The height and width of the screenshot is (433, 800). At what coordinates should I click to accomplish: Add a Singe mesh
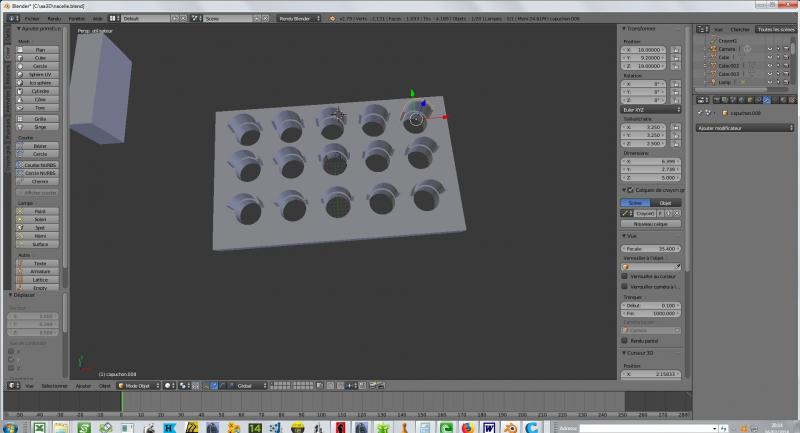click(40, 127)
